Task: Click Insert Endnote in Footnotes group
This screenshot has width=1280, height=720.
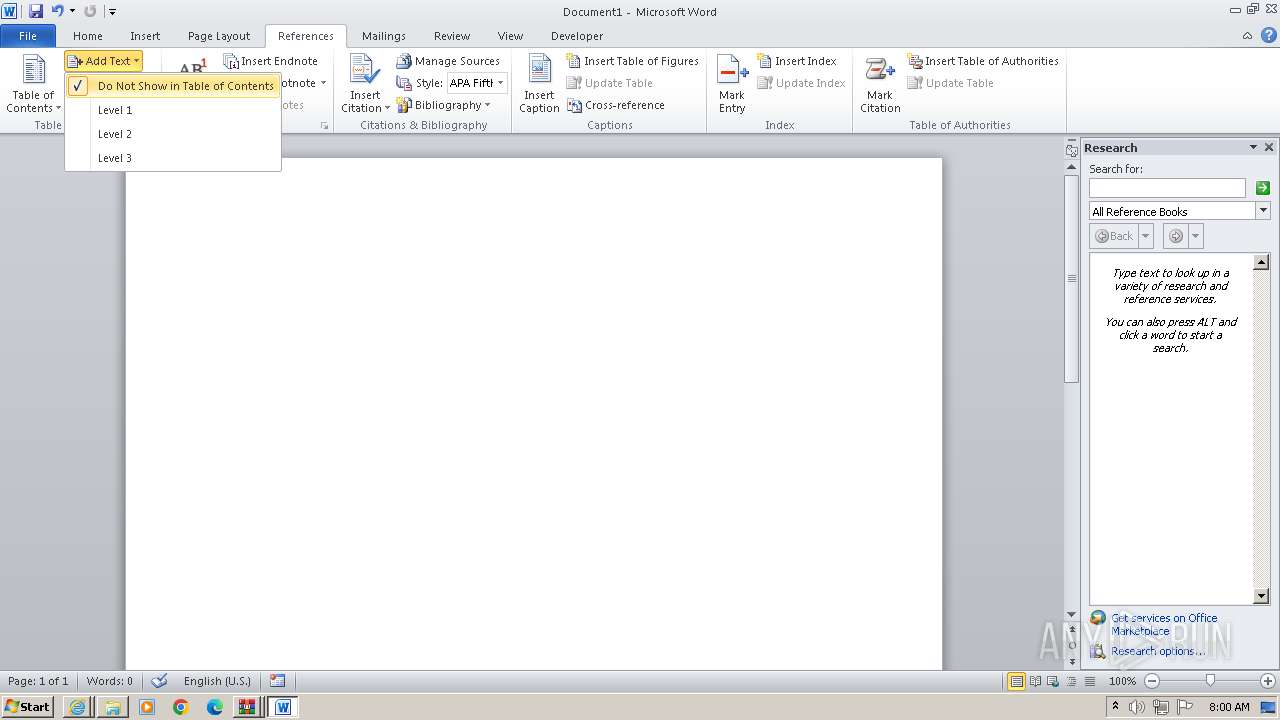Action: coord(271,61)
